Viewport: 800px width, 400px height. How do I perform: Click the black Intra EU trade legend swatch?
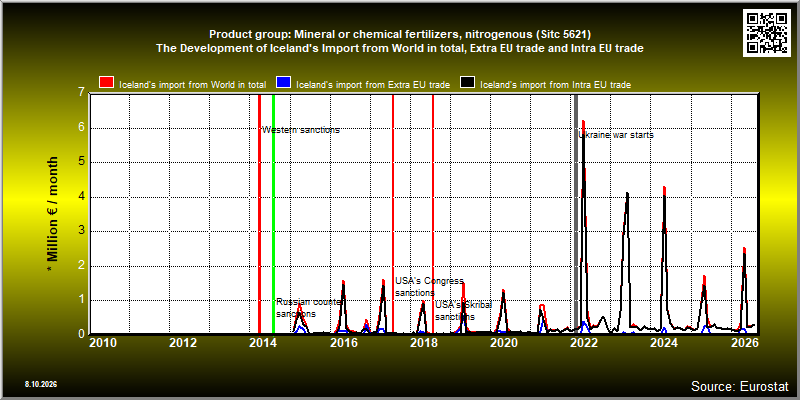(x=468, y=83)
